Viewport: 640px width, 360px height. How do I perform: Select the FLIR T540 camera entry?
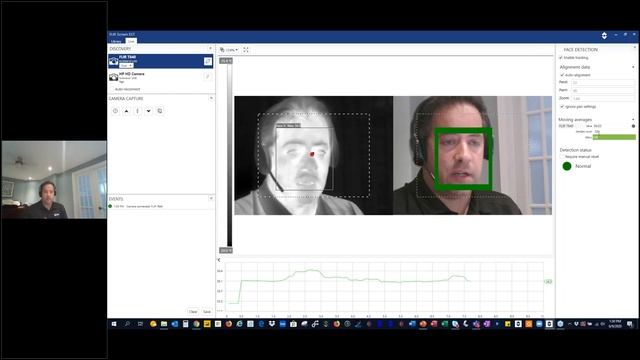click(160, 61)
